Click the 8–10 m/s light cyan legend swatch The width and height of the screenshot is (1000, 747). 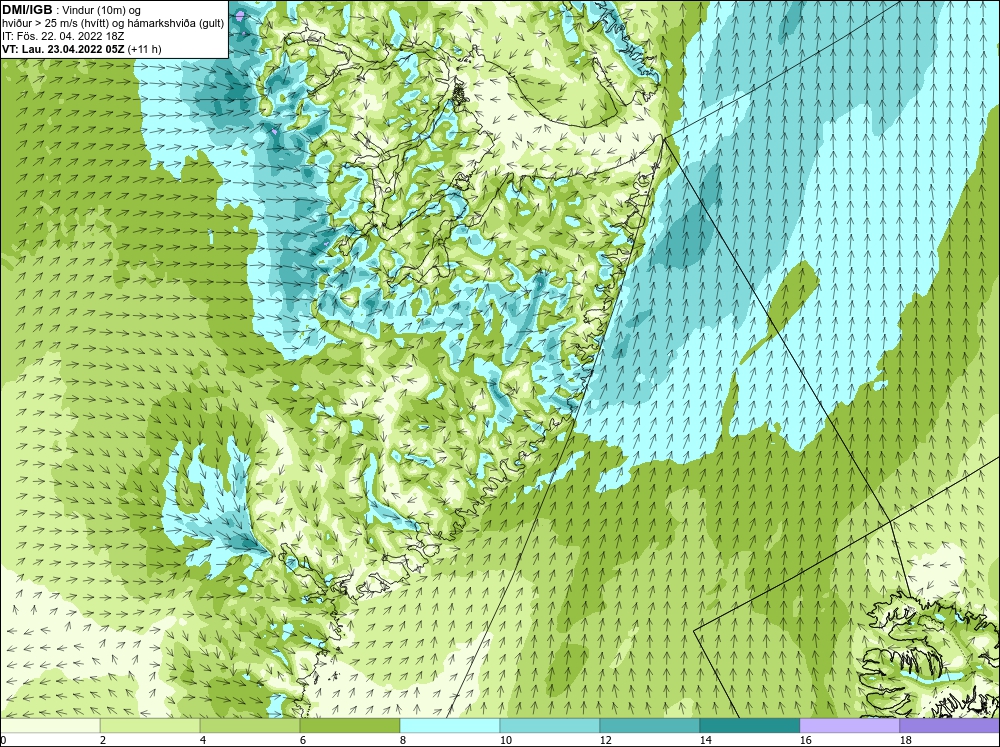click(450, 725)
